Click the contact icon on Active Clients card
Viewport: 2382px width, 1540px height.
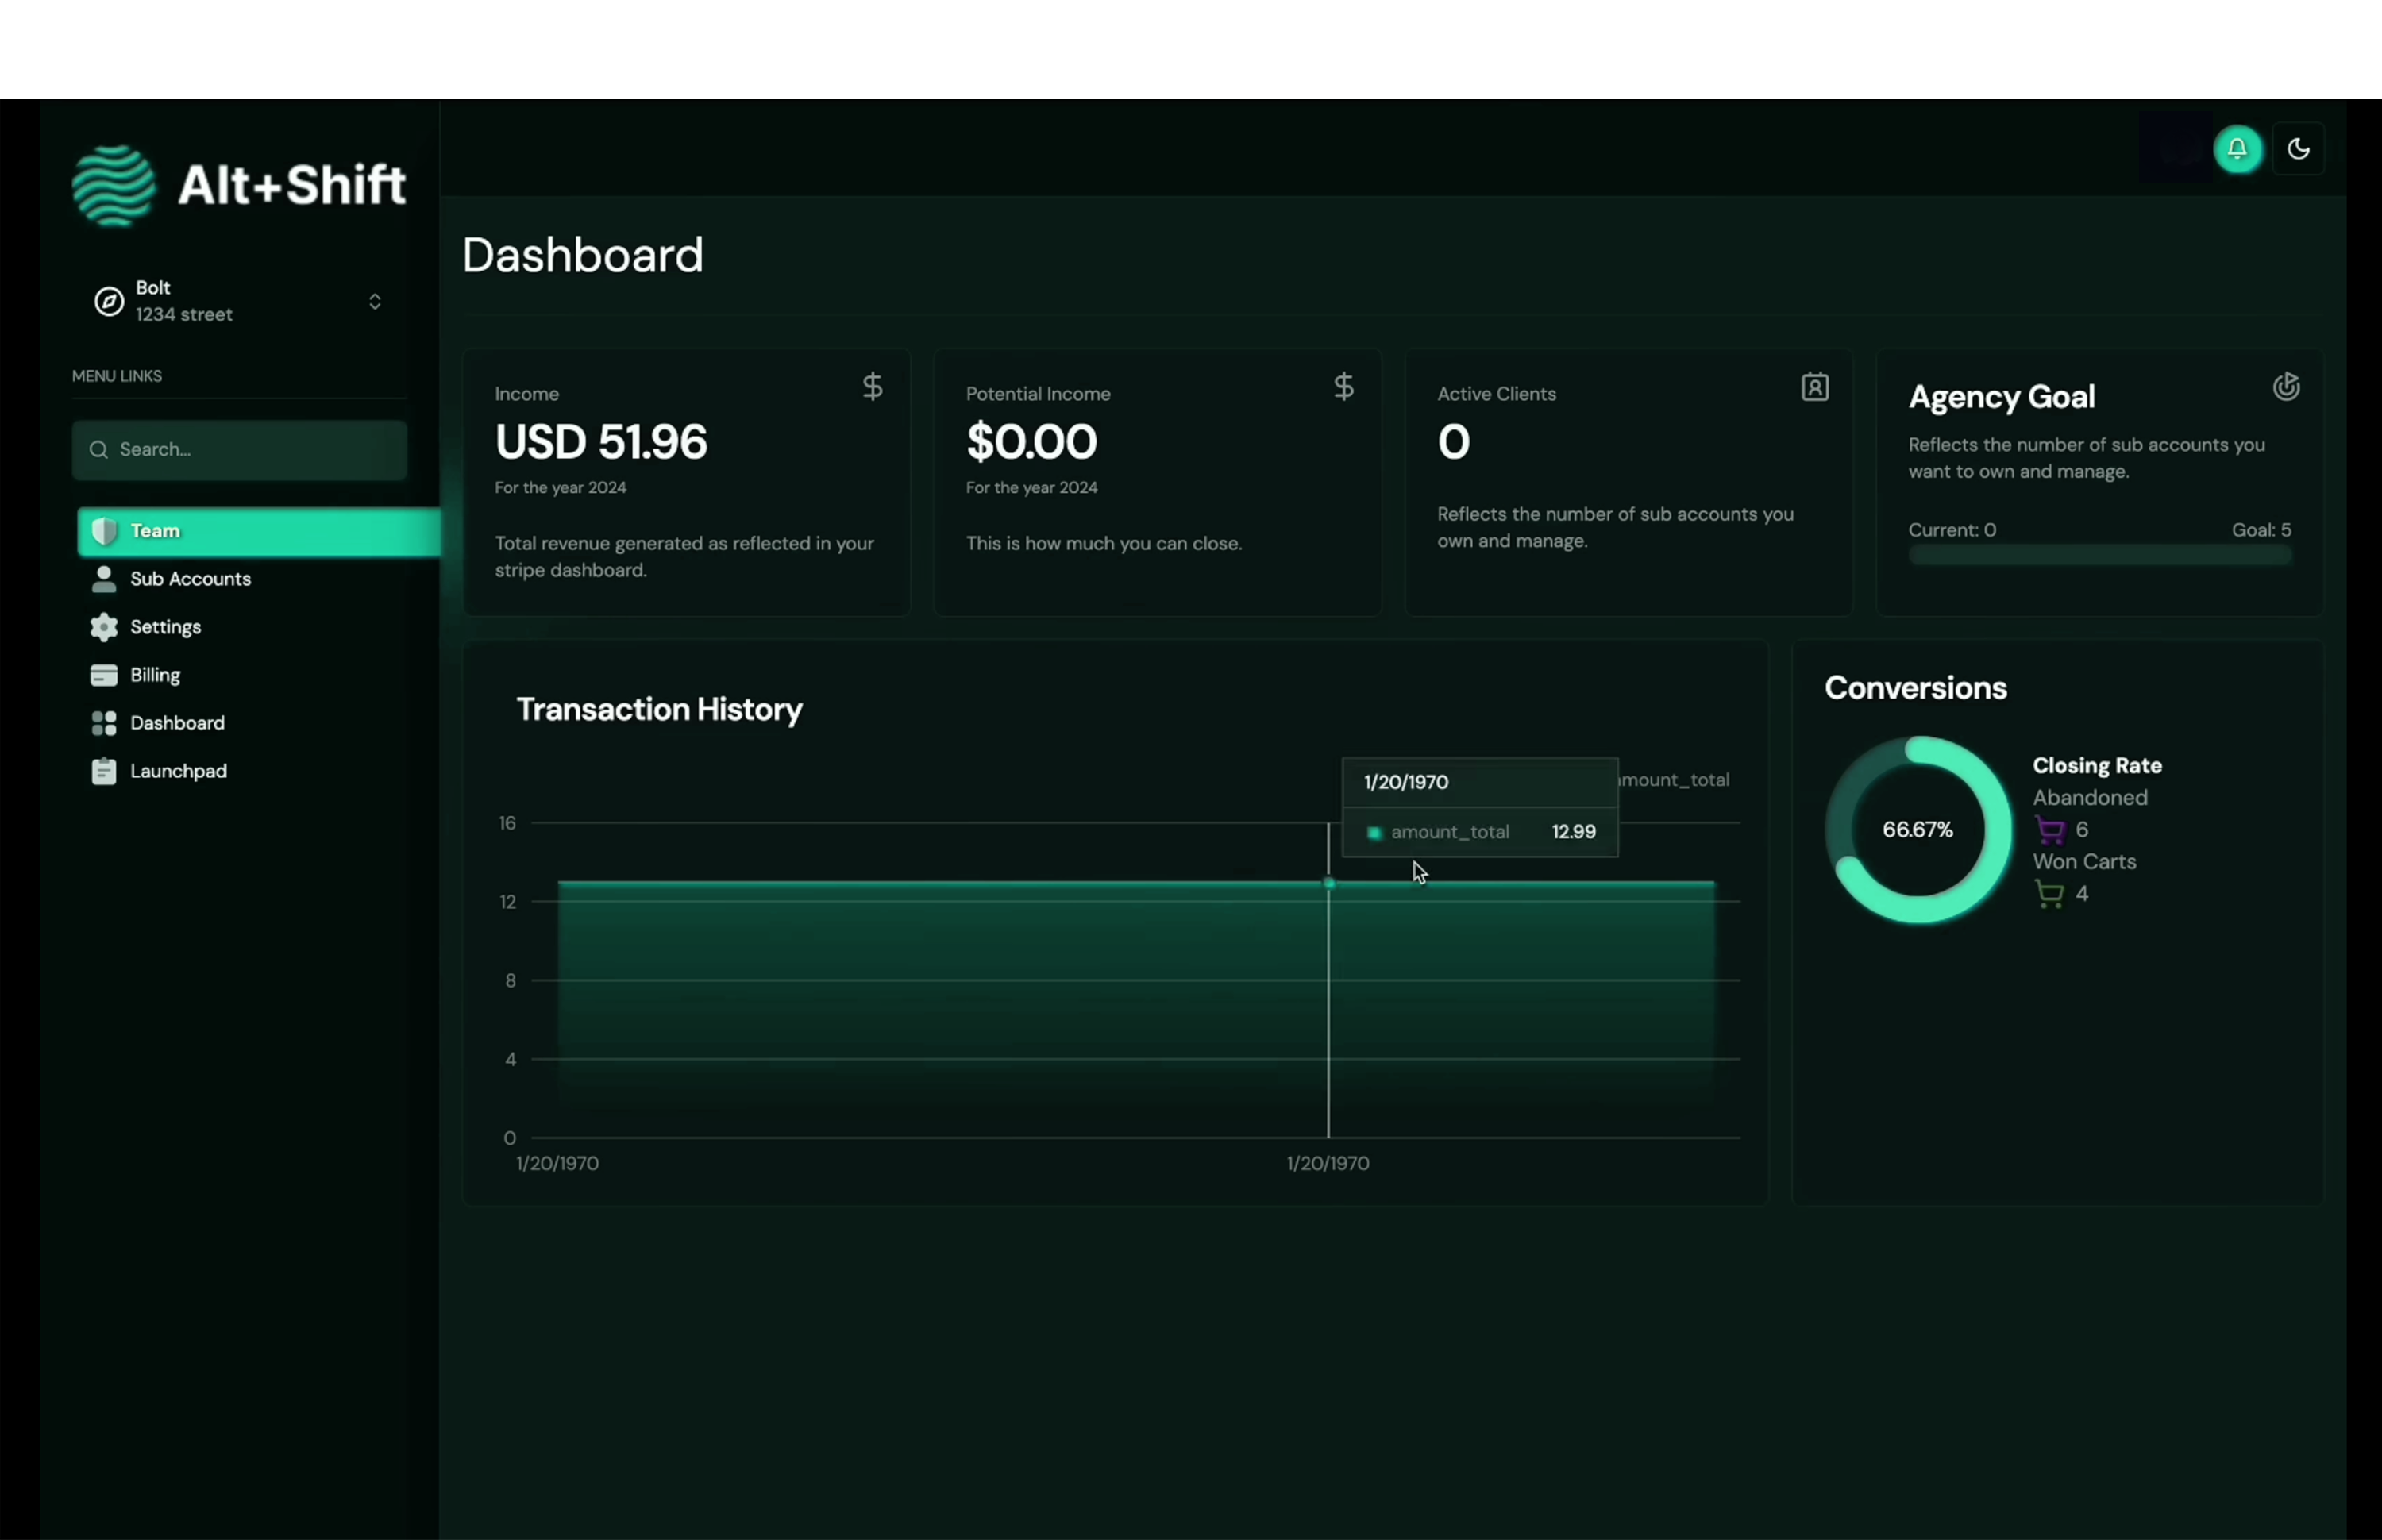pyautogui.click(x=1815, y=387)
